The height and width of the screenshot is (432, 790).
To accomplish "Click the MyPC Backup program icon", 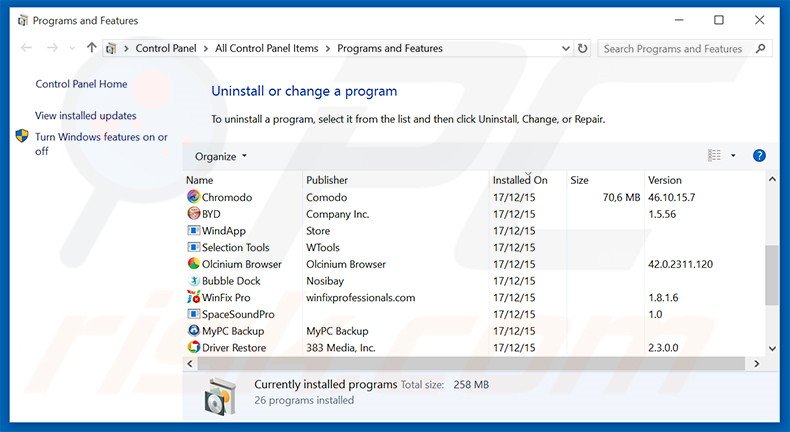I will coord(193,331).
